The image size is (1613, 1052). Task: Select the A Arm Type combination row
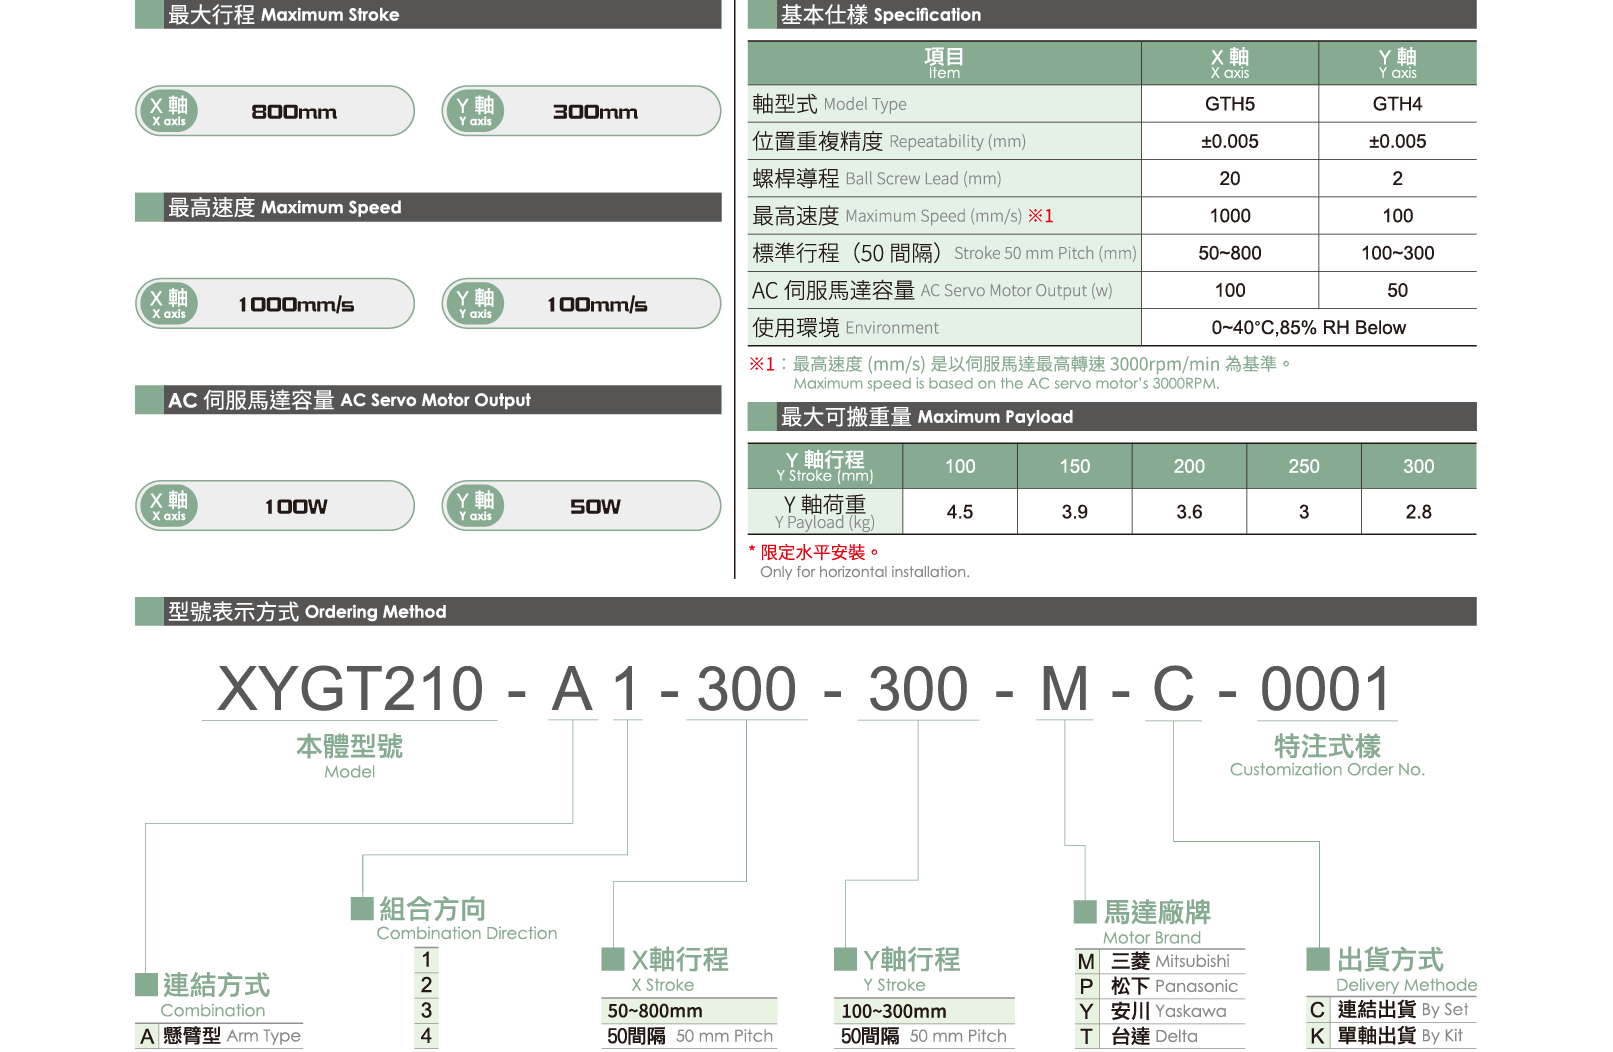(219, 1036)
